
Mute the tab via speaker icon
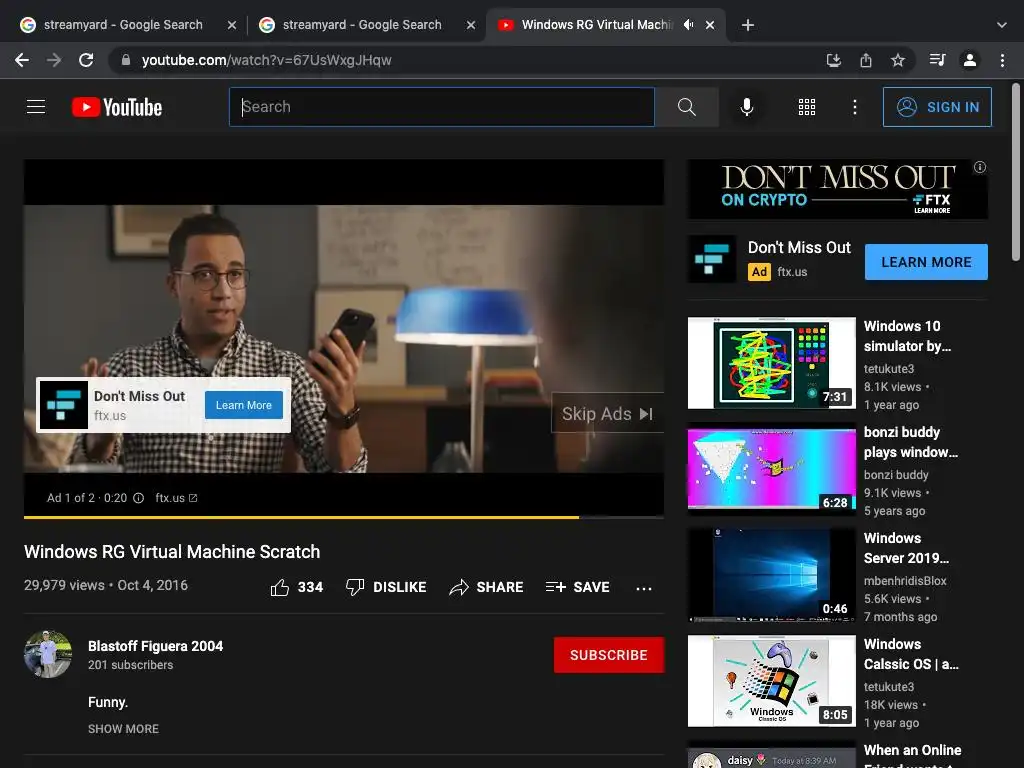688,25
